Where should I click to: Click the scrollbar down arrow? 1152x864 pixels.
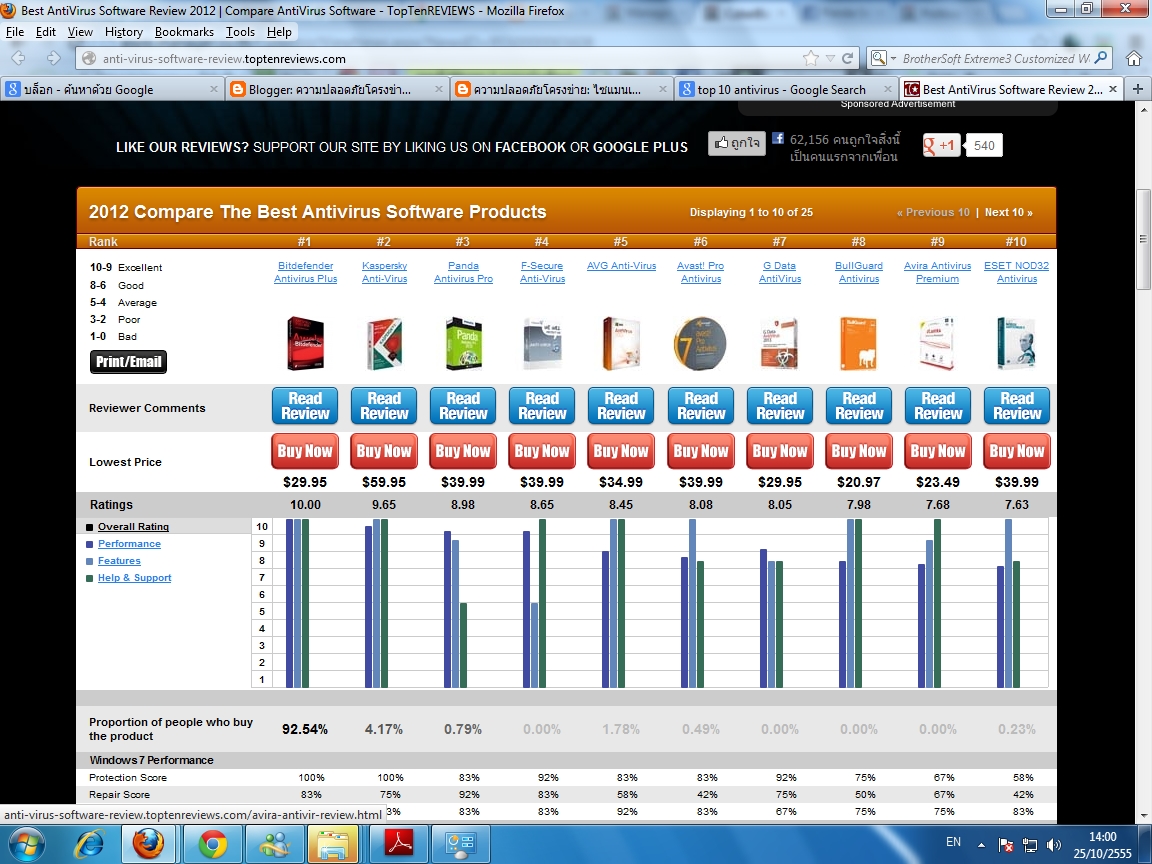coord(1142,816)
